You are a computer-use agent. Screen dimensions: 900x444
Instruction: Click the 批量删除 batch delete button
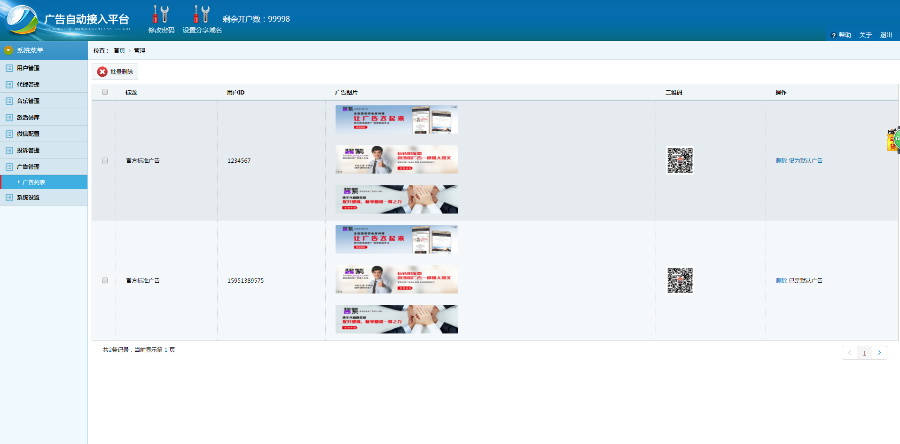(115, 72)
